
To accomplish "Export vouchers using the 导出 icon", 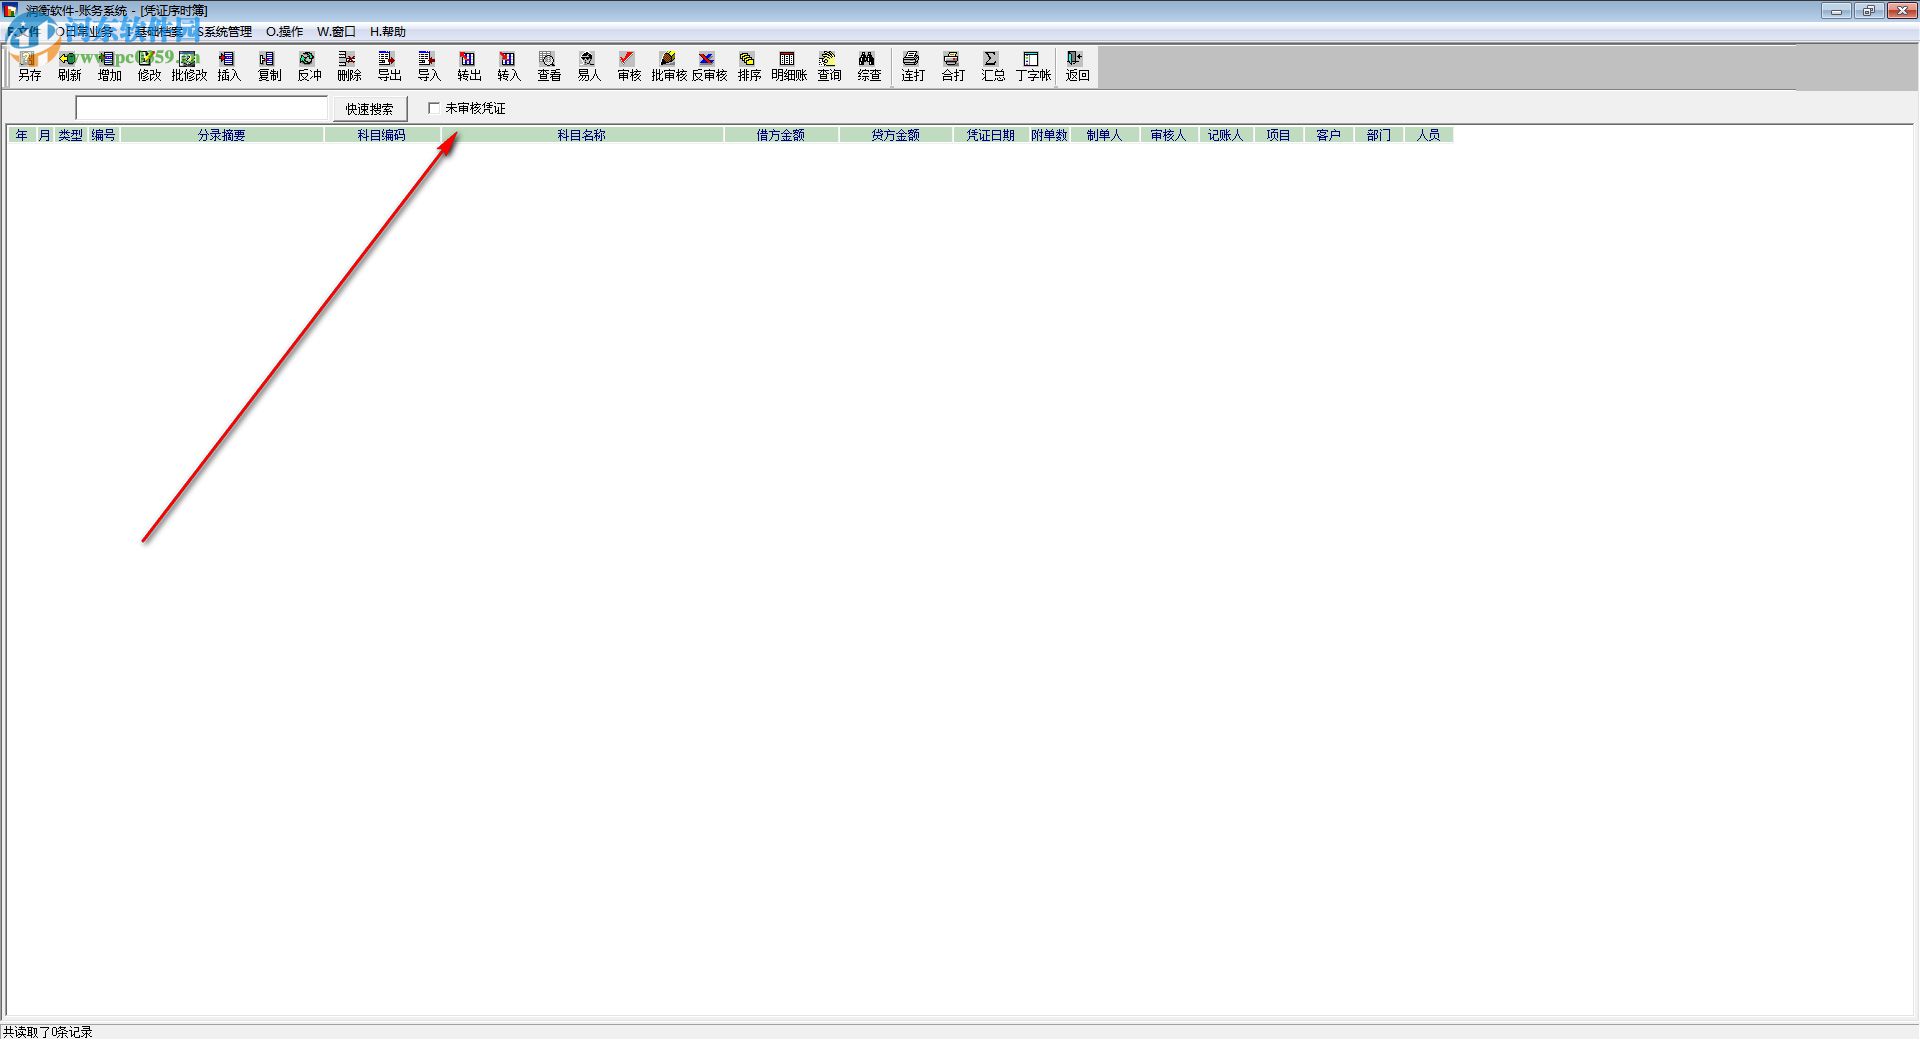I will click(x=389, y=66).
